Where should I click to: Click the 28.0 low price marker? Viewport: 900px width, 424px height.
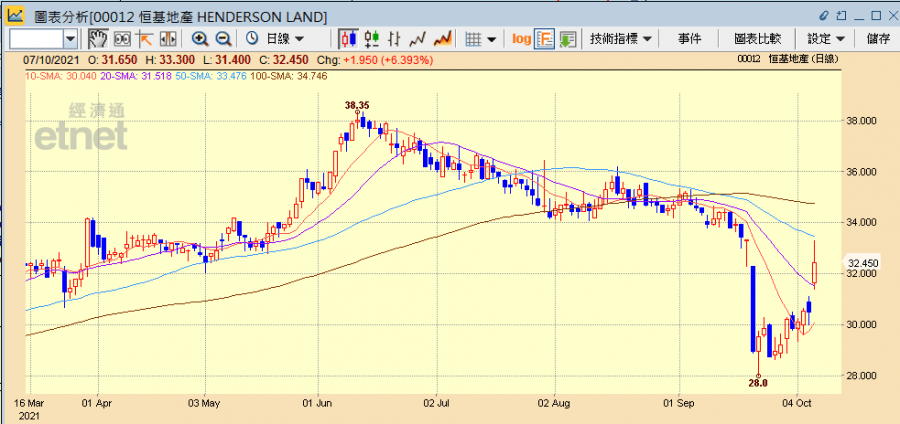[x=758, y=383]
